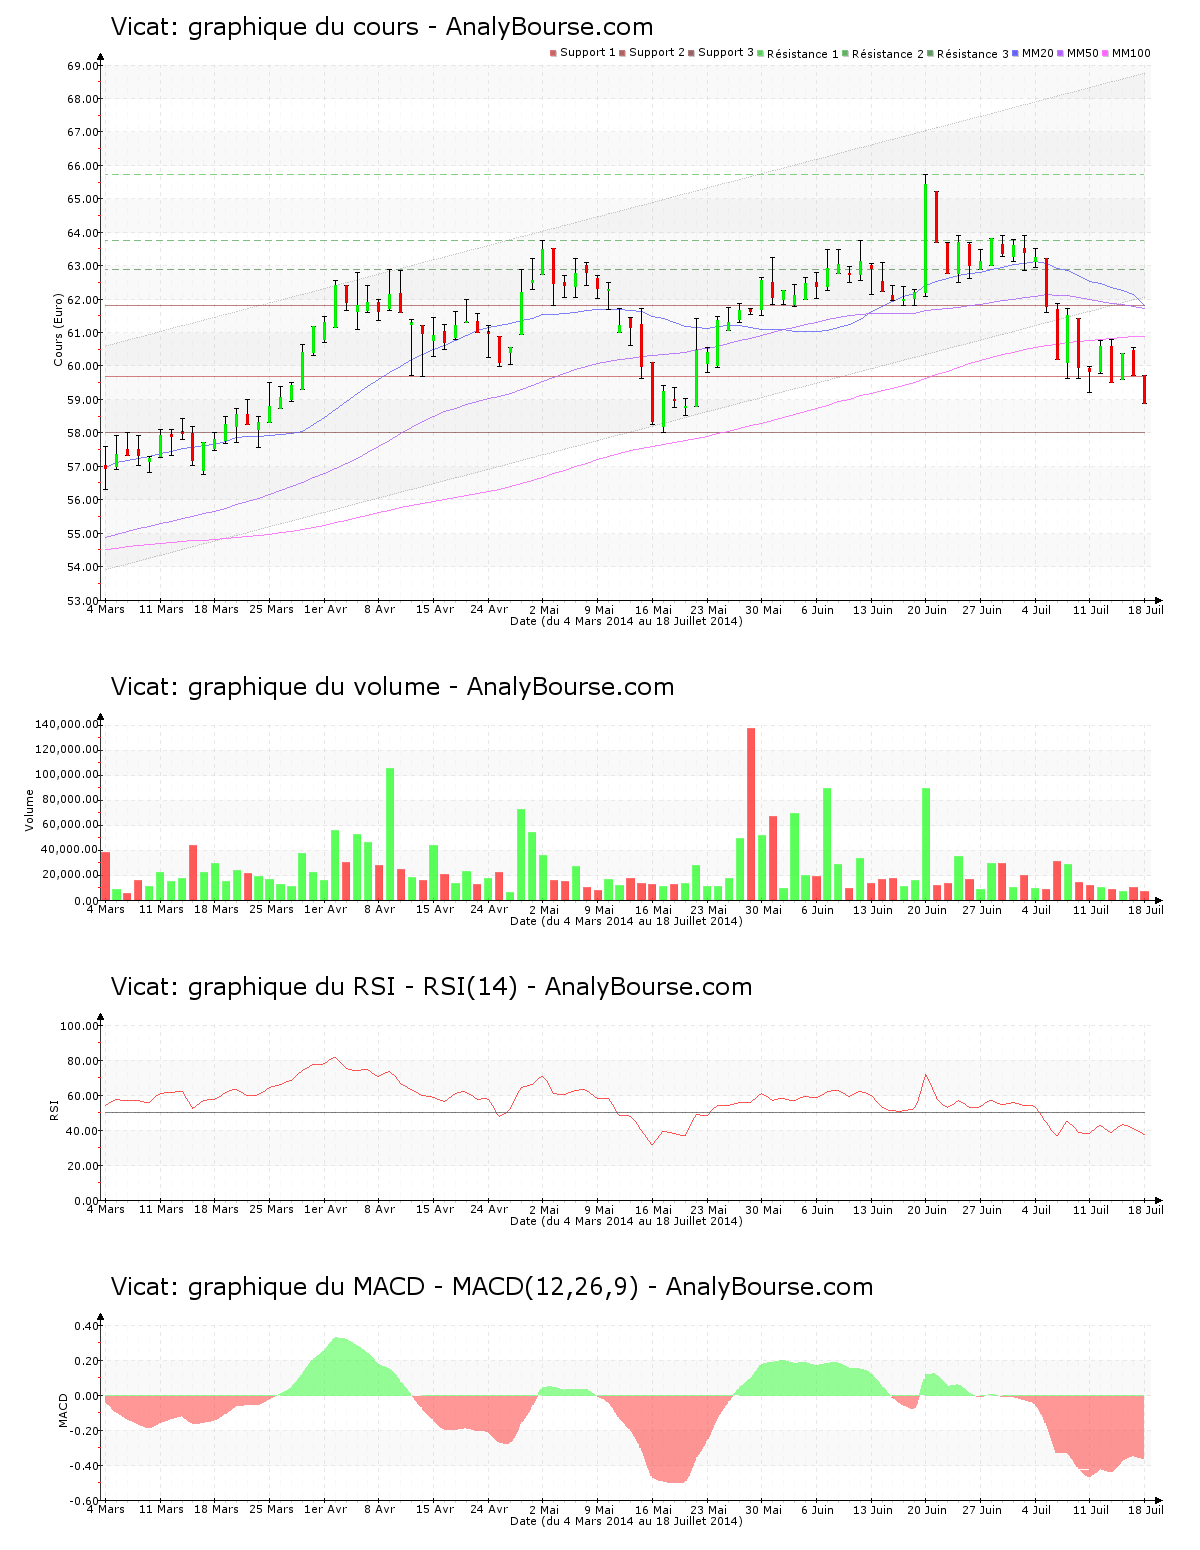Image resolution: width=1200 pixels, height=1550 pixels.
Task: Click the rotated 'RSI' axis label
Action: click(x=54, y=1109)
